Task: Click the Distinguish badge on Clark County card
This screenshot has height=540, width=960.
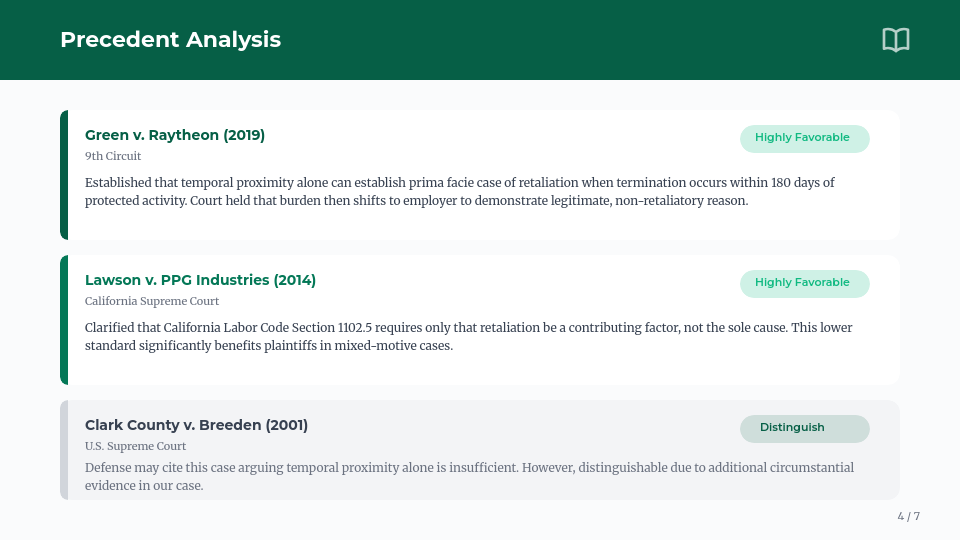Action: pyautogui.click(x=804, y=428)
